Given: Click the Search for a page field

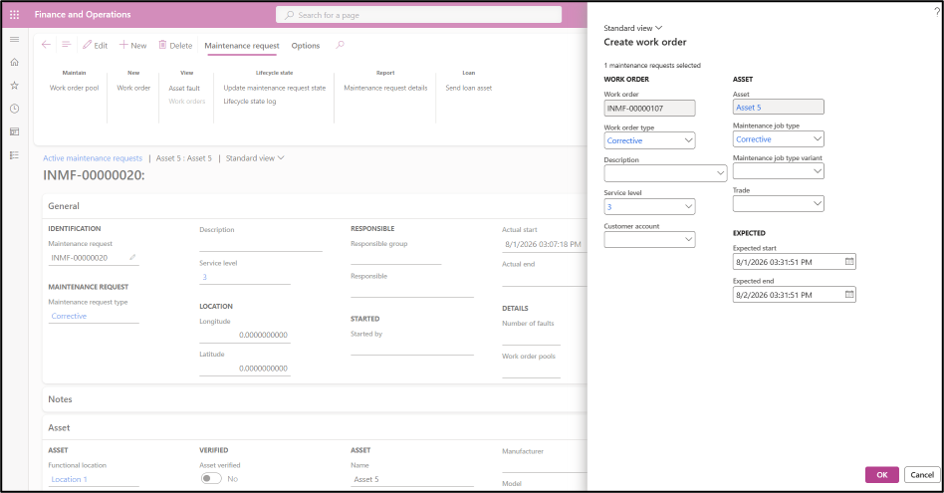Looking at the screenshot, I should [x=418, y=15].
